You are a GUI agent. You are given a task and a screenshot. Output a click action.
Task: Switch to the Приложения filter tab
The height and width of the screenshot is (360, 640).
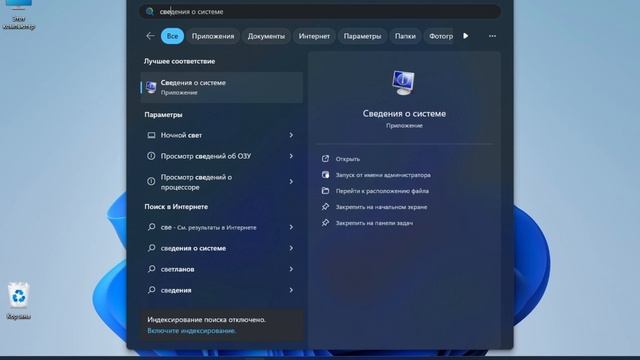[x=213, y=36]
